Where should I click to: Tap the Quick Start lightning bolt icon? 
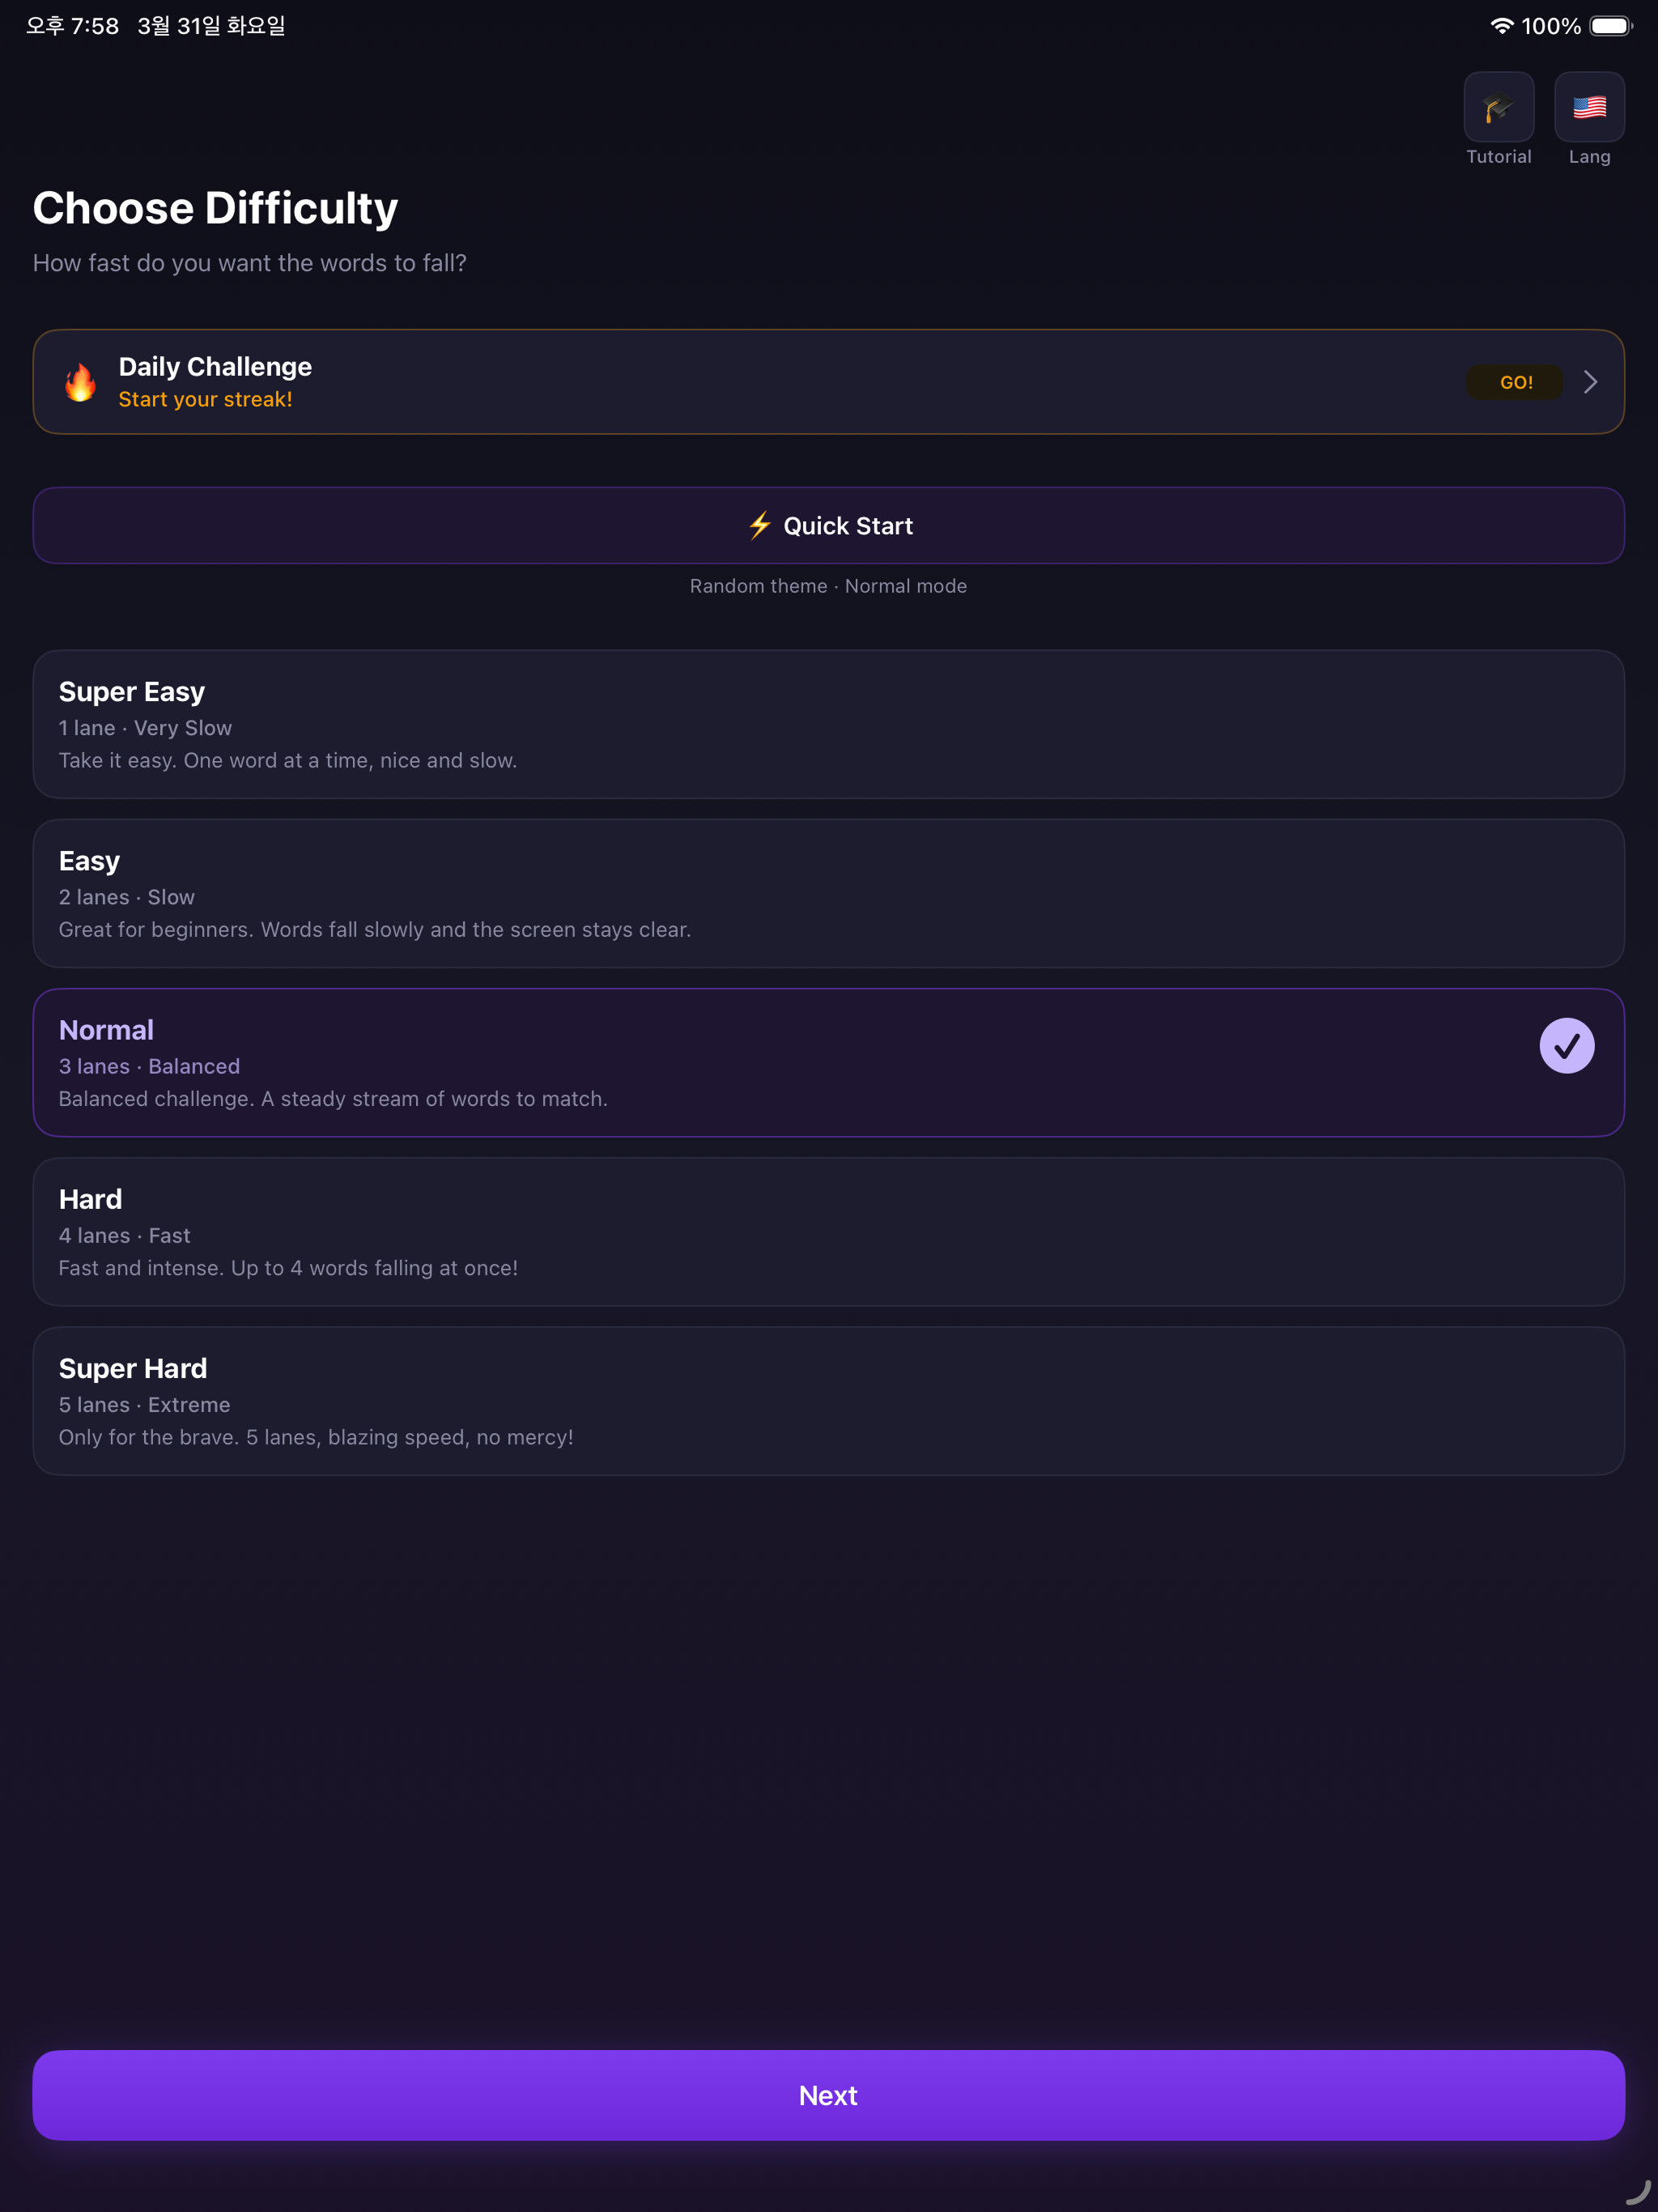[x=760, y=525]
